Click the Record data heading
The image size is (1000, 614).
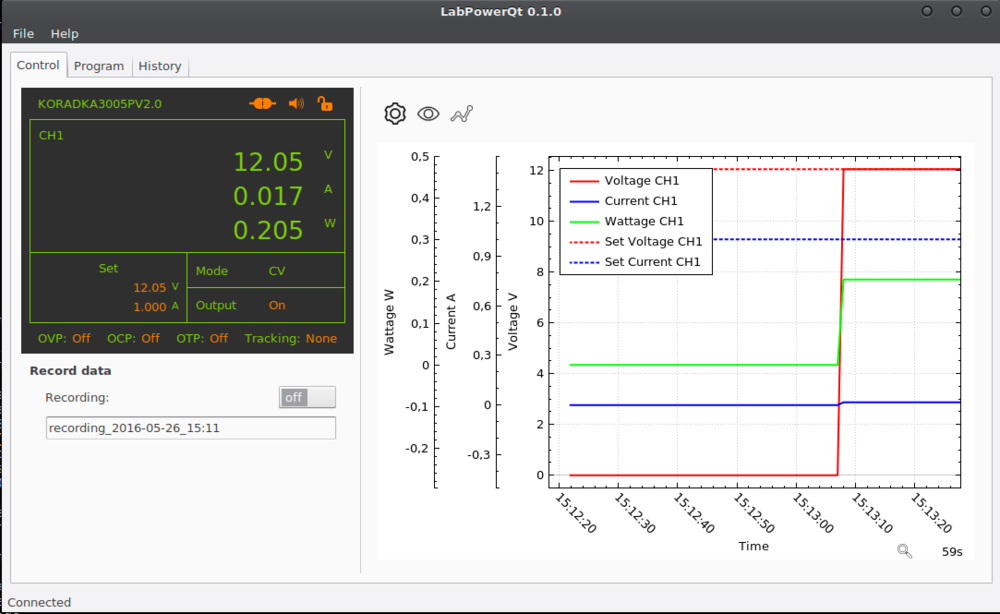(x=70, y=370)
